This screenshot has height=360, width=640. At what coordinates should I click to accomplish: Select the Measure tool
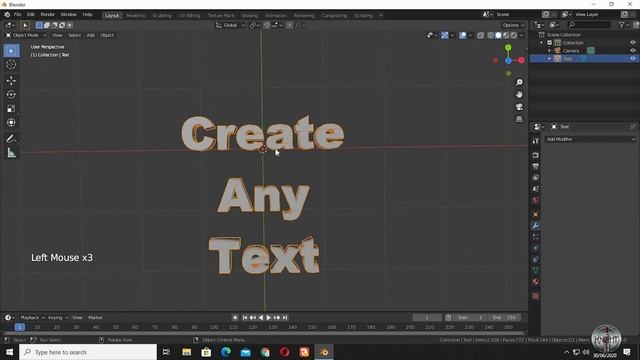[11, 153]
